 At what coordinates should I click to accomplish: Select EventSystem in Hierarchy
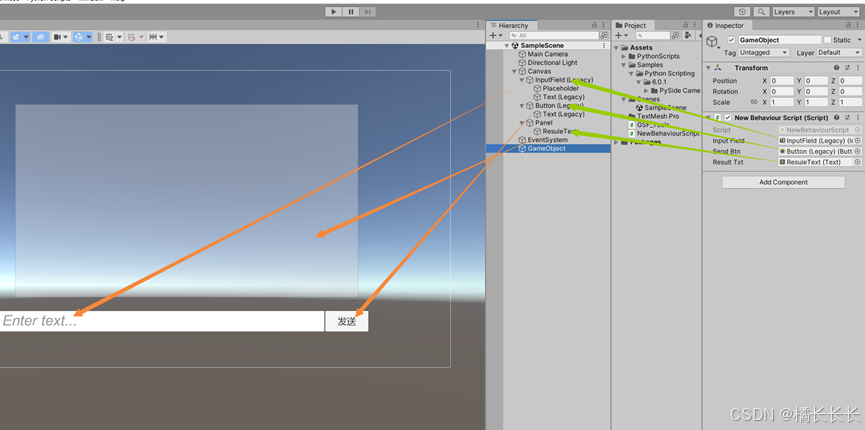[547, 140]
